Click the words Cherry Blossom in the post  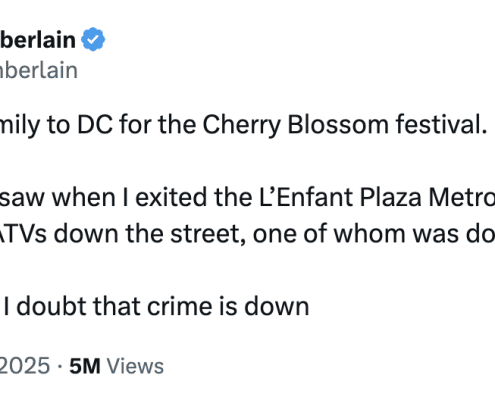pyautogui.click(x=296, y=125)
